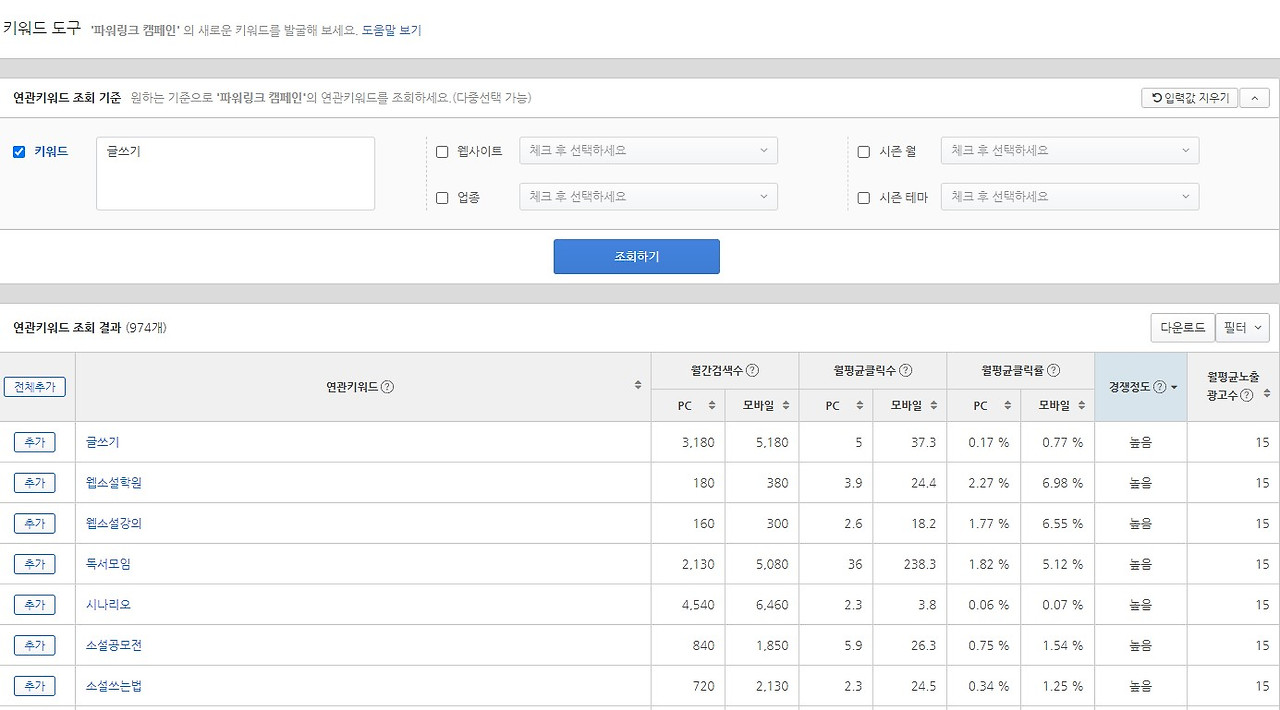Sort the 월평균노출 광고수 column
The width and height of the screenshot is (1280, 710).
click(1267, 393)
